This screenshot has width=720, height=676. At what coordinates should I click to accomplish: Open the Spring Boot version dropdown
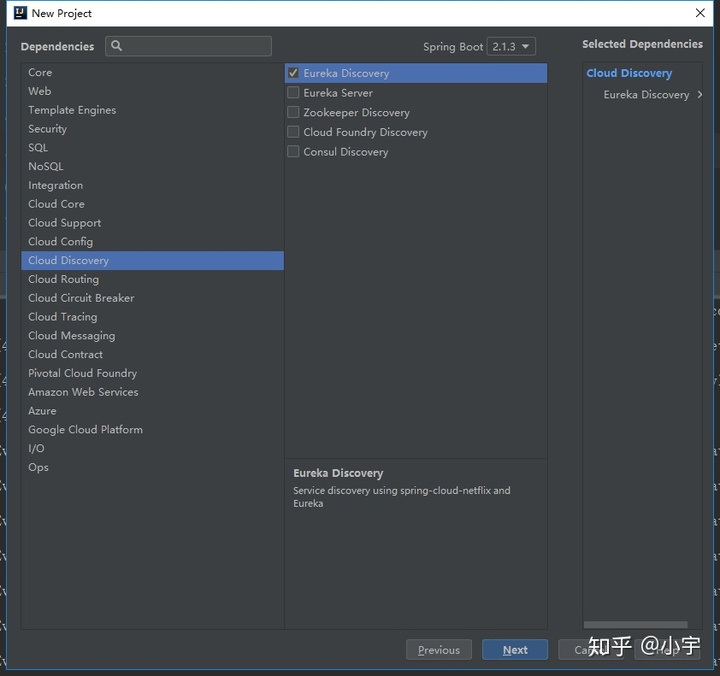point(511,46)
